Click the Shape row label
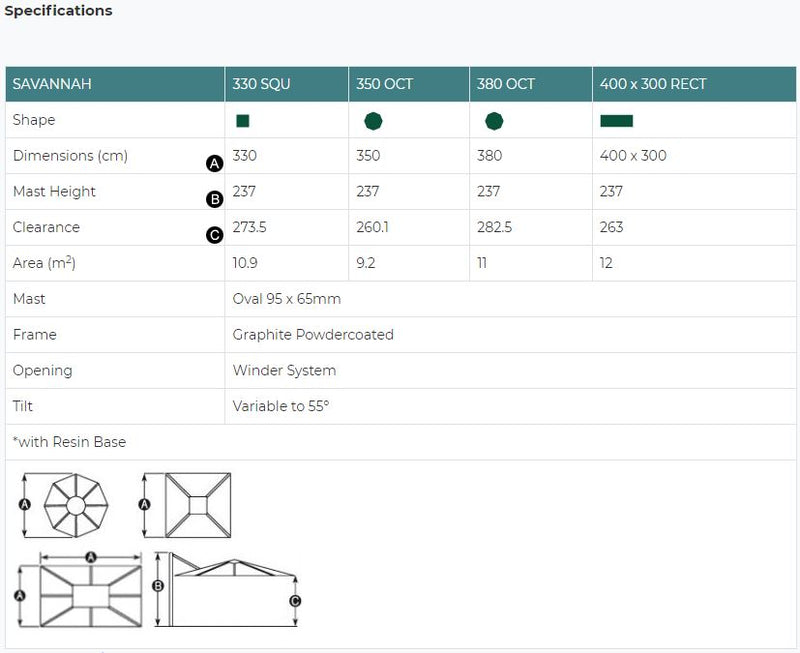The width and height of the screenshot is (800, 653). point(34,120)
